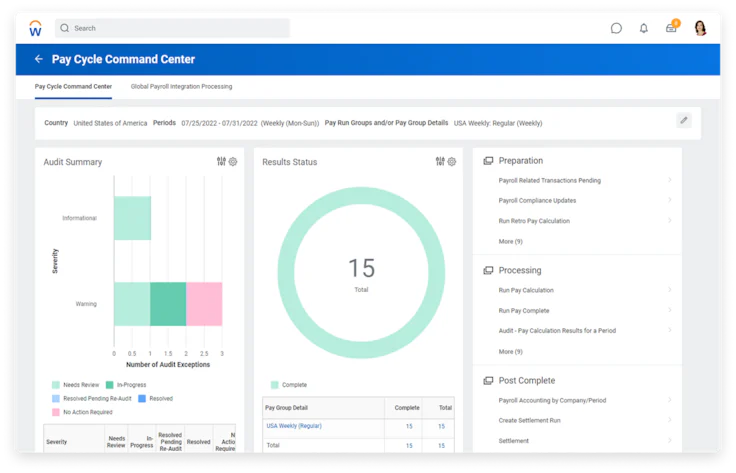
Task: Open Run Pay Complete
Action: (523, 311)
